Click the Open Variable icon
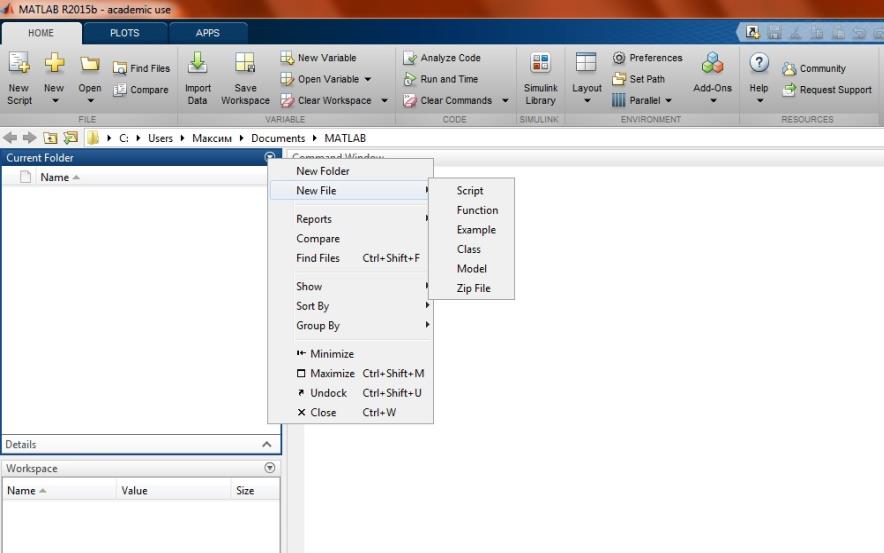Image resolution: width=884 pixels, height=553 pixels. (x=287, y=79)
